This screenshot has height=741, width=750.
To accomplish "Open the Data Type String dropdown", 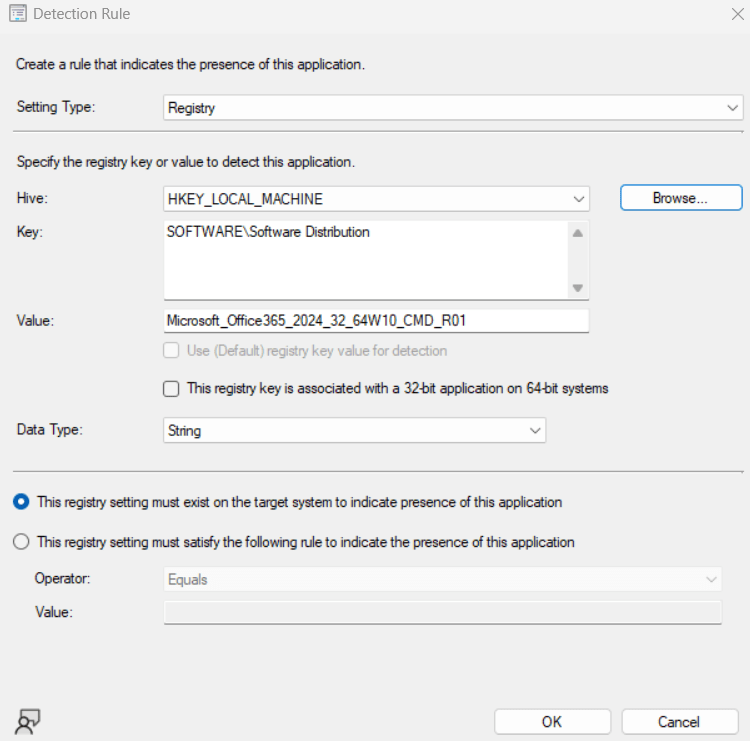I will coord(355,431).
